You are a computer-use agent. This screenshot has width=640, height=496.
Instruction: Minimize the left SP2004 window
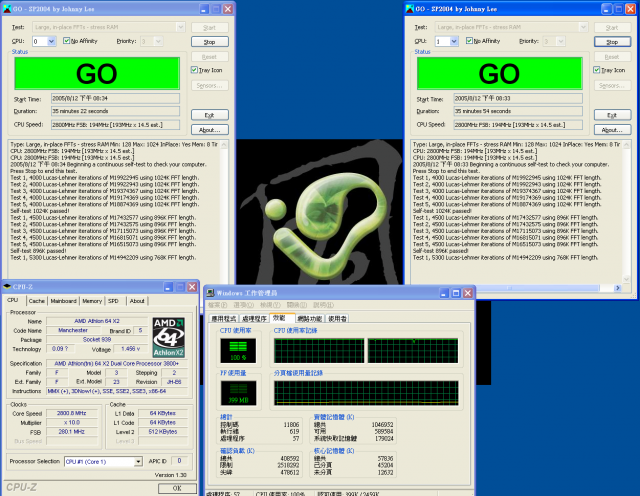(204, 9)
